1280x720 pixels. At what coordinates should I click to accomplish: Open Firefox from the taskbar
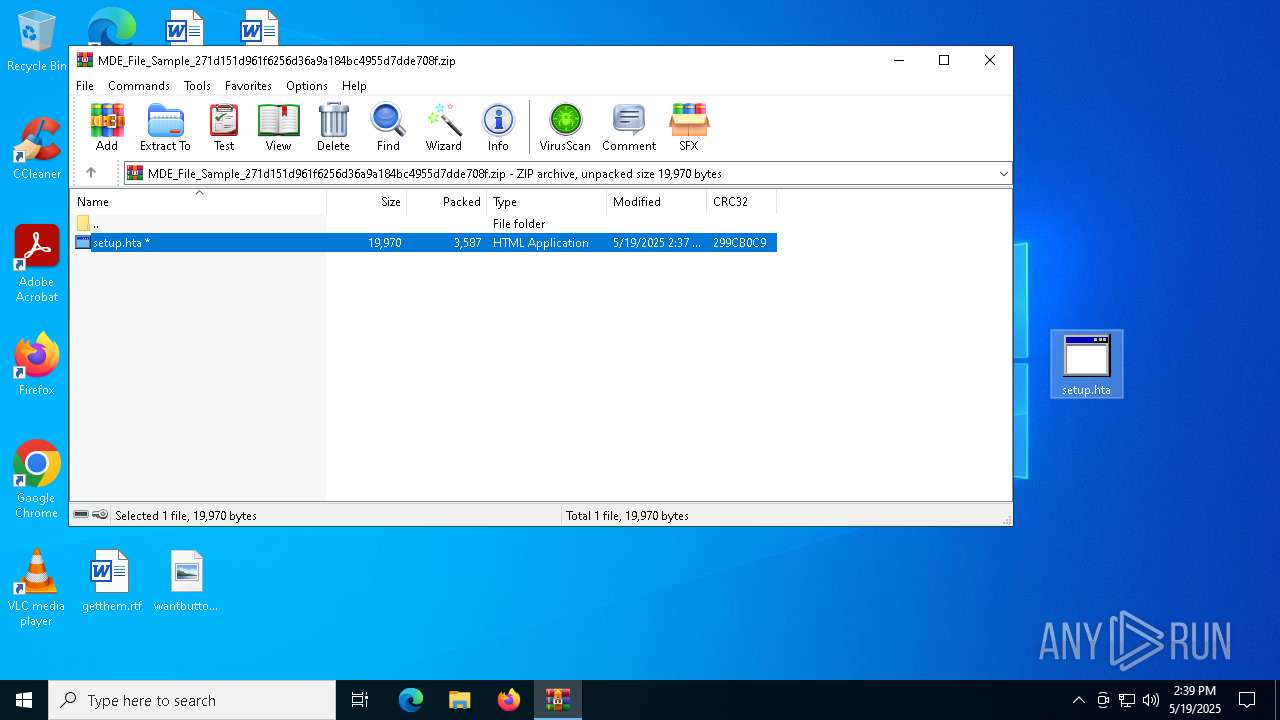[509, 700]
